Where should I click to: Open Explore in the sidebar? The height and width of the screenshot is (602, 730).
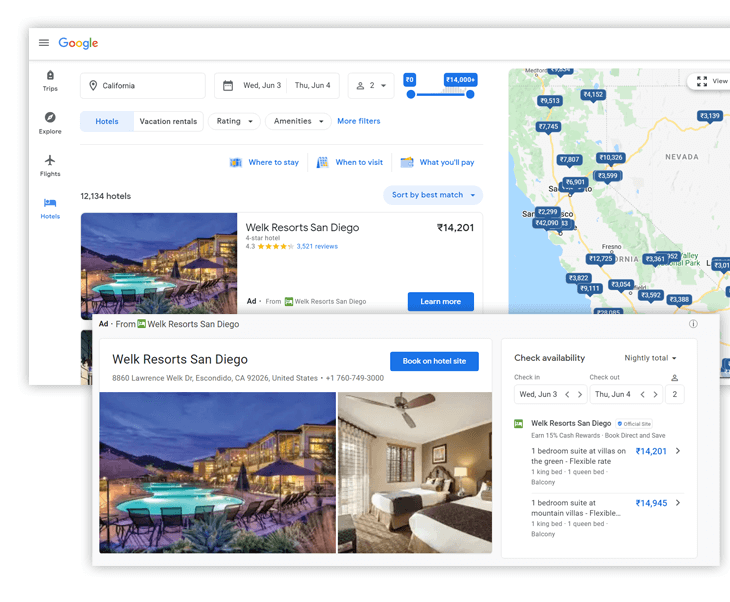[x=50, y=123]
